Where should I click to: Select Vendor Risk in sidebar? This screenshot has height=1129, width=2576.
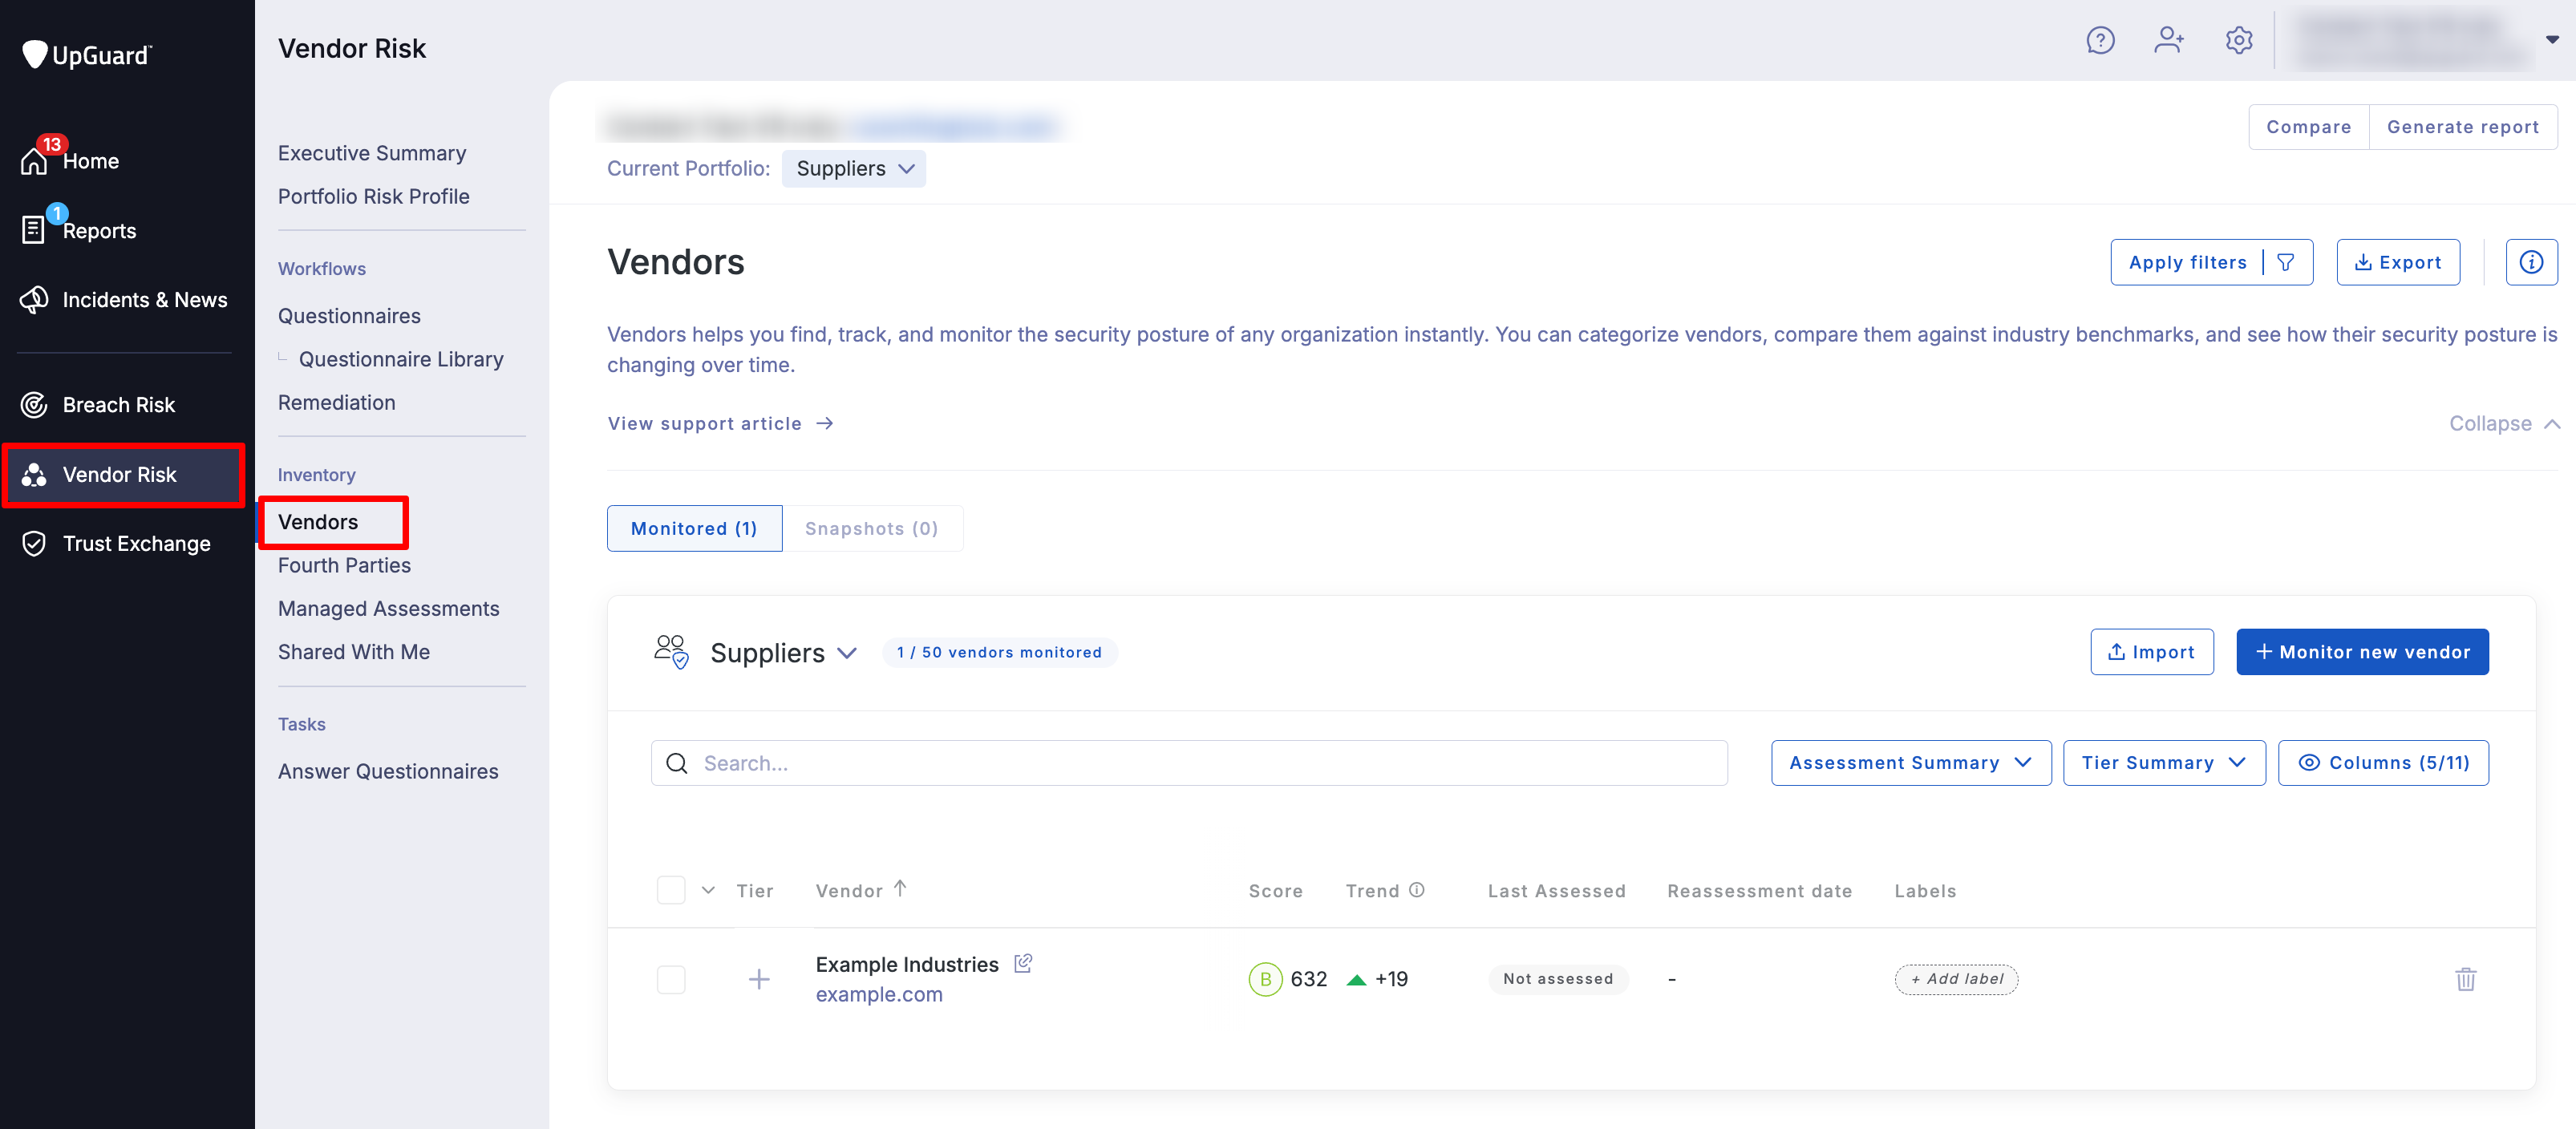tap(124, 474)
